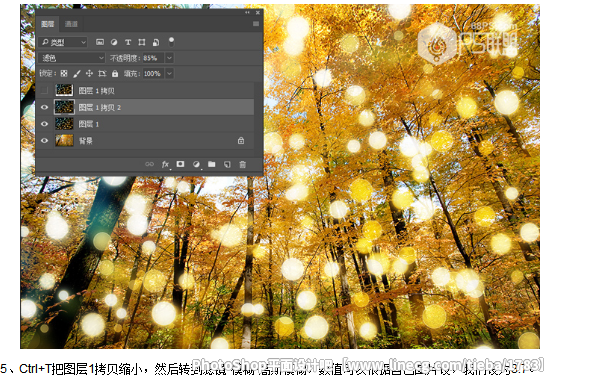Click the lock icon on 背景 layer

tap(241, 140)
